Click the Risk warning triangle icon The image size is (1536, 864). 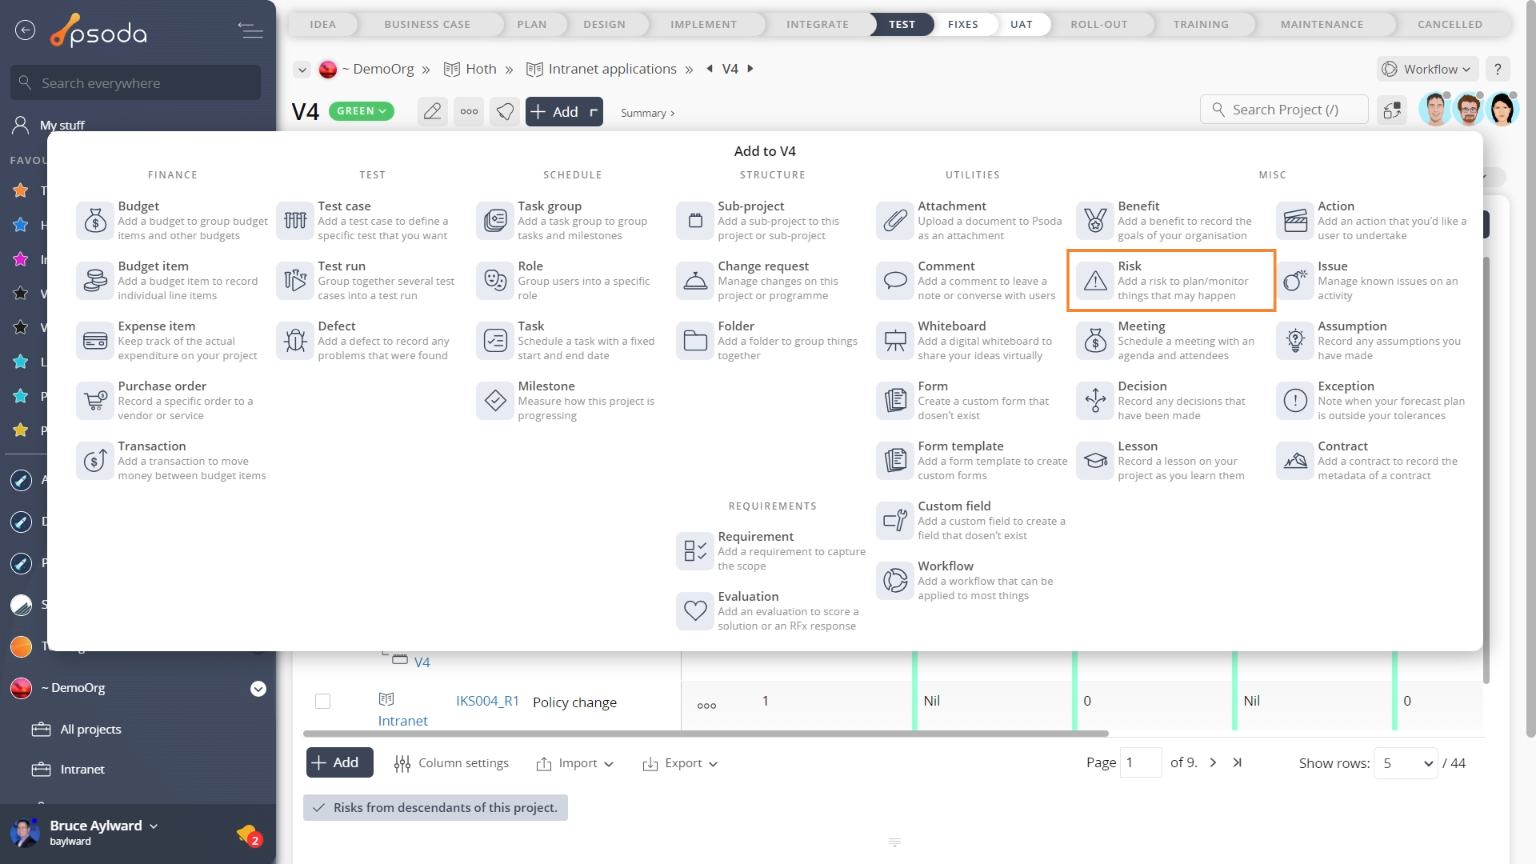click(x=1095, y=281)
